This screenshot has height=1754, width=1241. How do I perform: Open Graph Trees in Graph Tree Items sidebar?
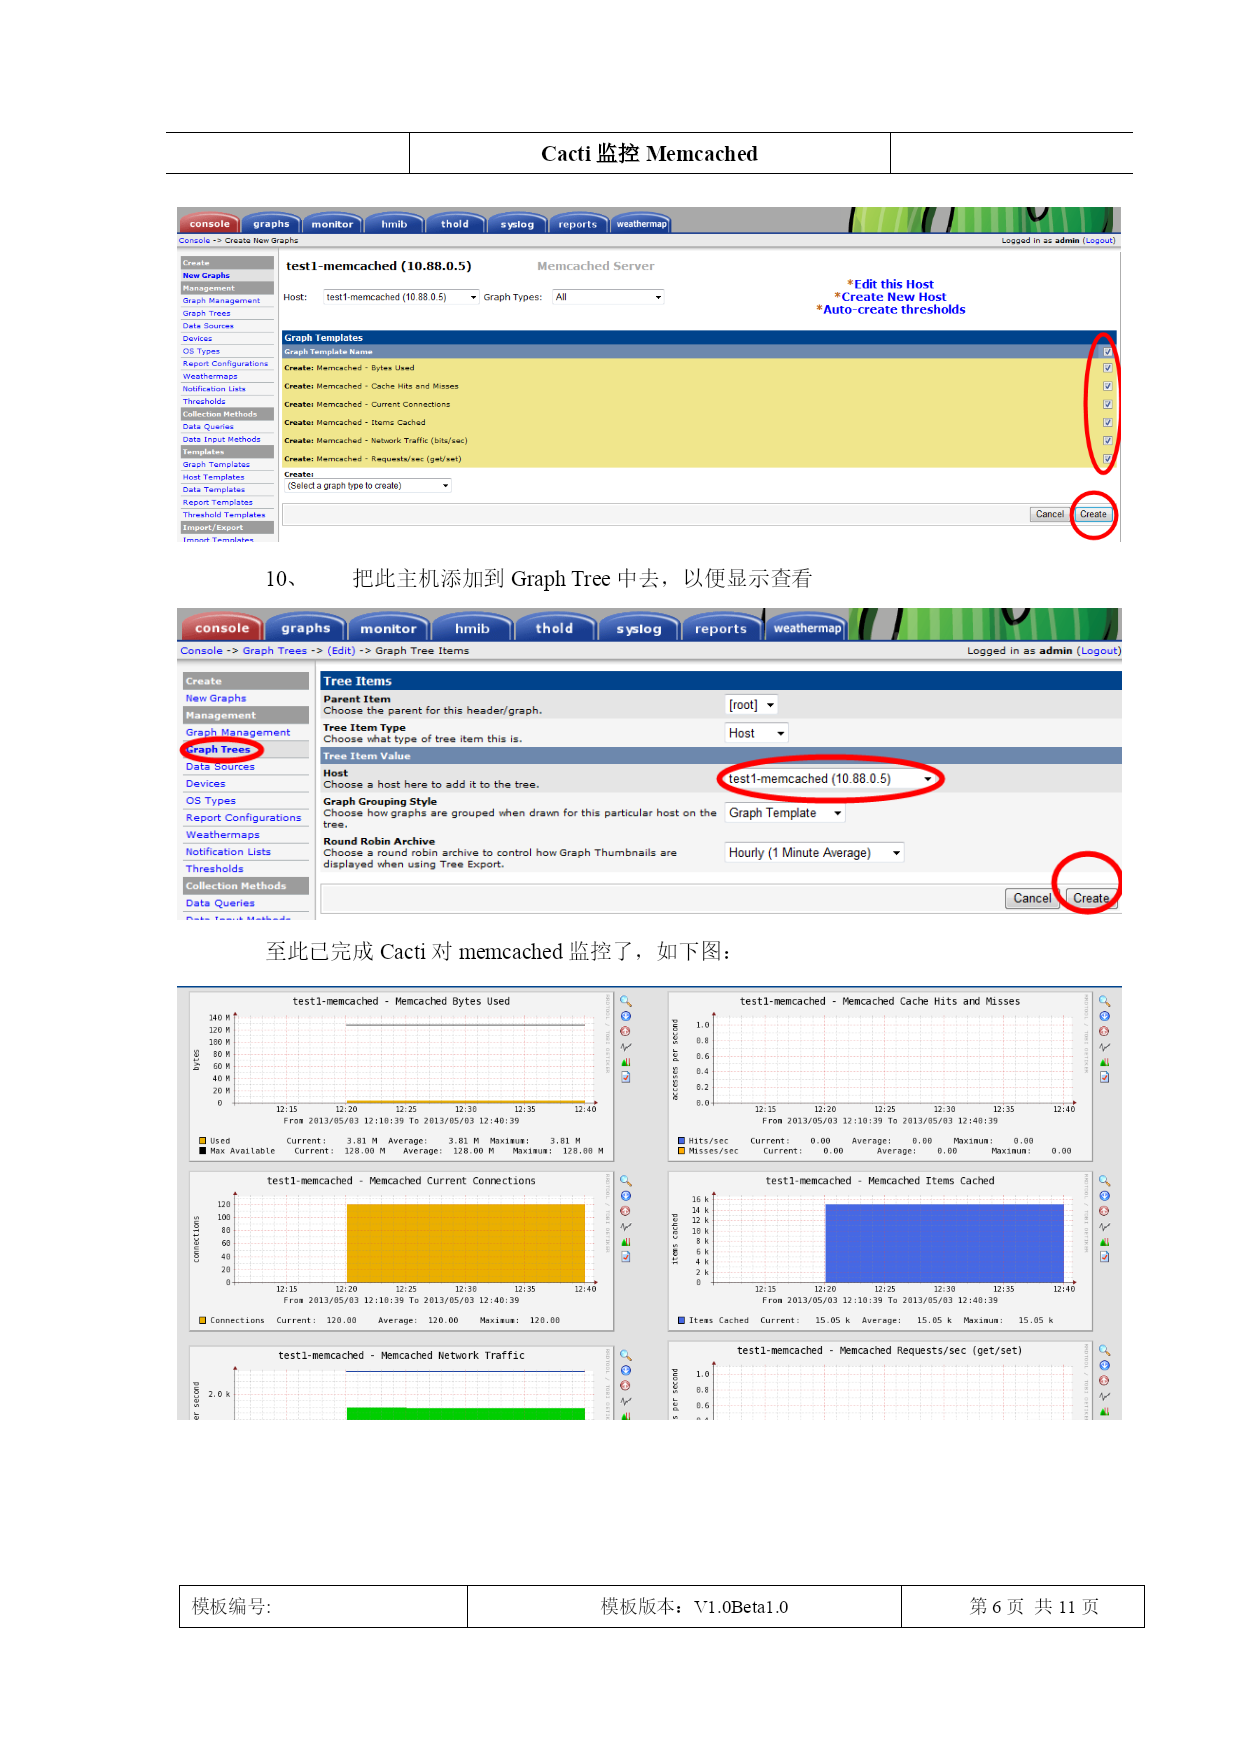tap(218, 749)
